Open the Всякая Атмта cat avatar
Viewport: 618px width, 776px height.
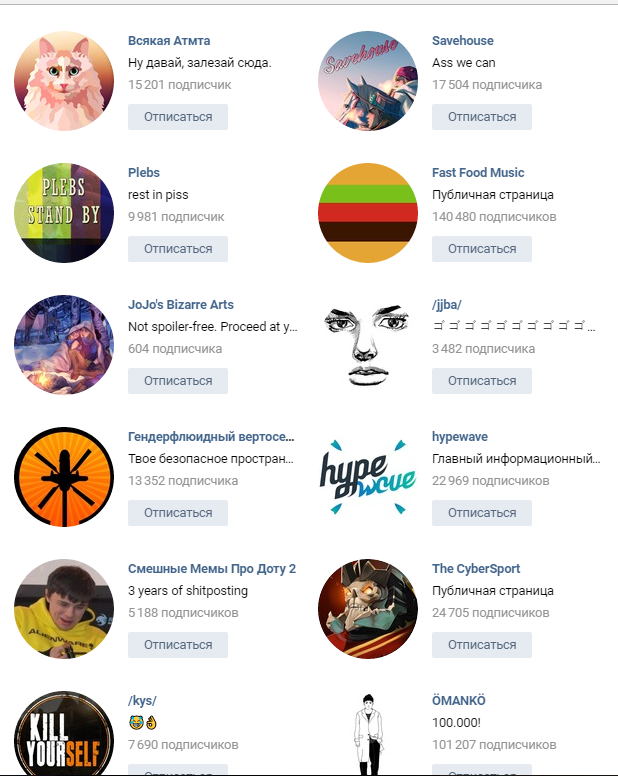[x=64, y=81]
